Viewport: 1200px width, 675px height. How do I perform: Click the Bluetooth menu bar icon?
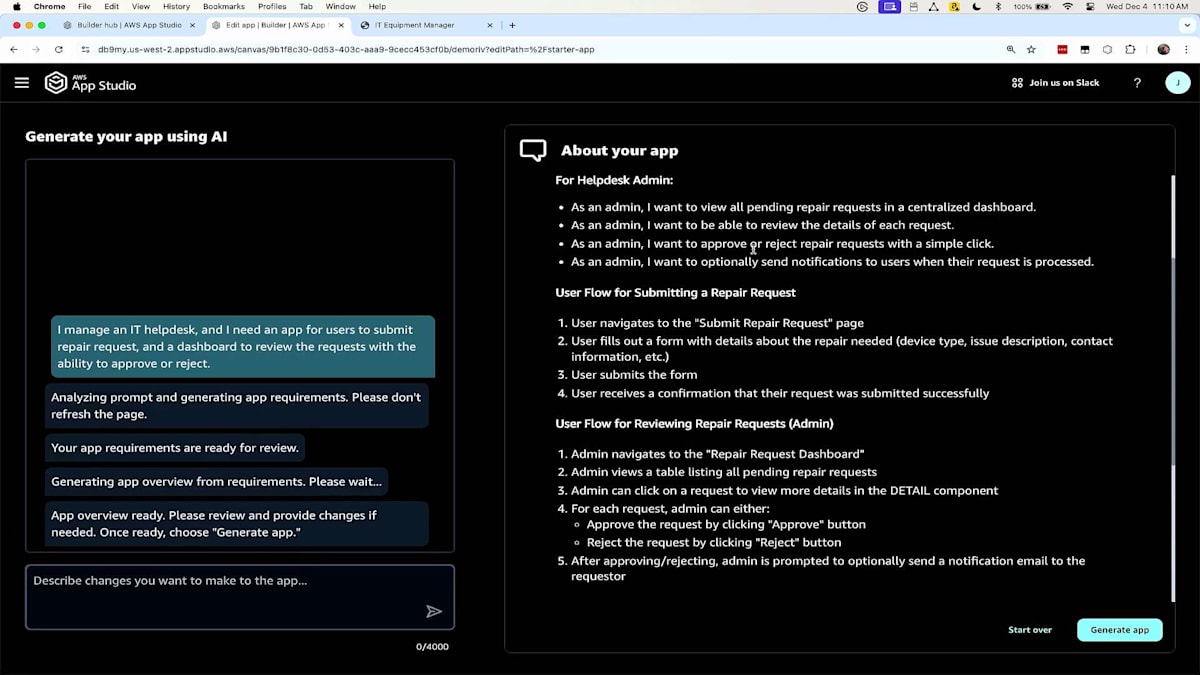click(x=998, y=6)
